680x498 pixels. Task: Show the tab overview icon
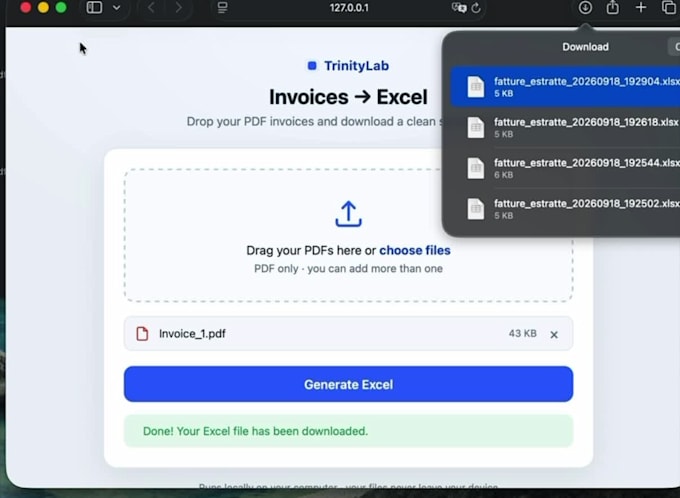(668, 7)
